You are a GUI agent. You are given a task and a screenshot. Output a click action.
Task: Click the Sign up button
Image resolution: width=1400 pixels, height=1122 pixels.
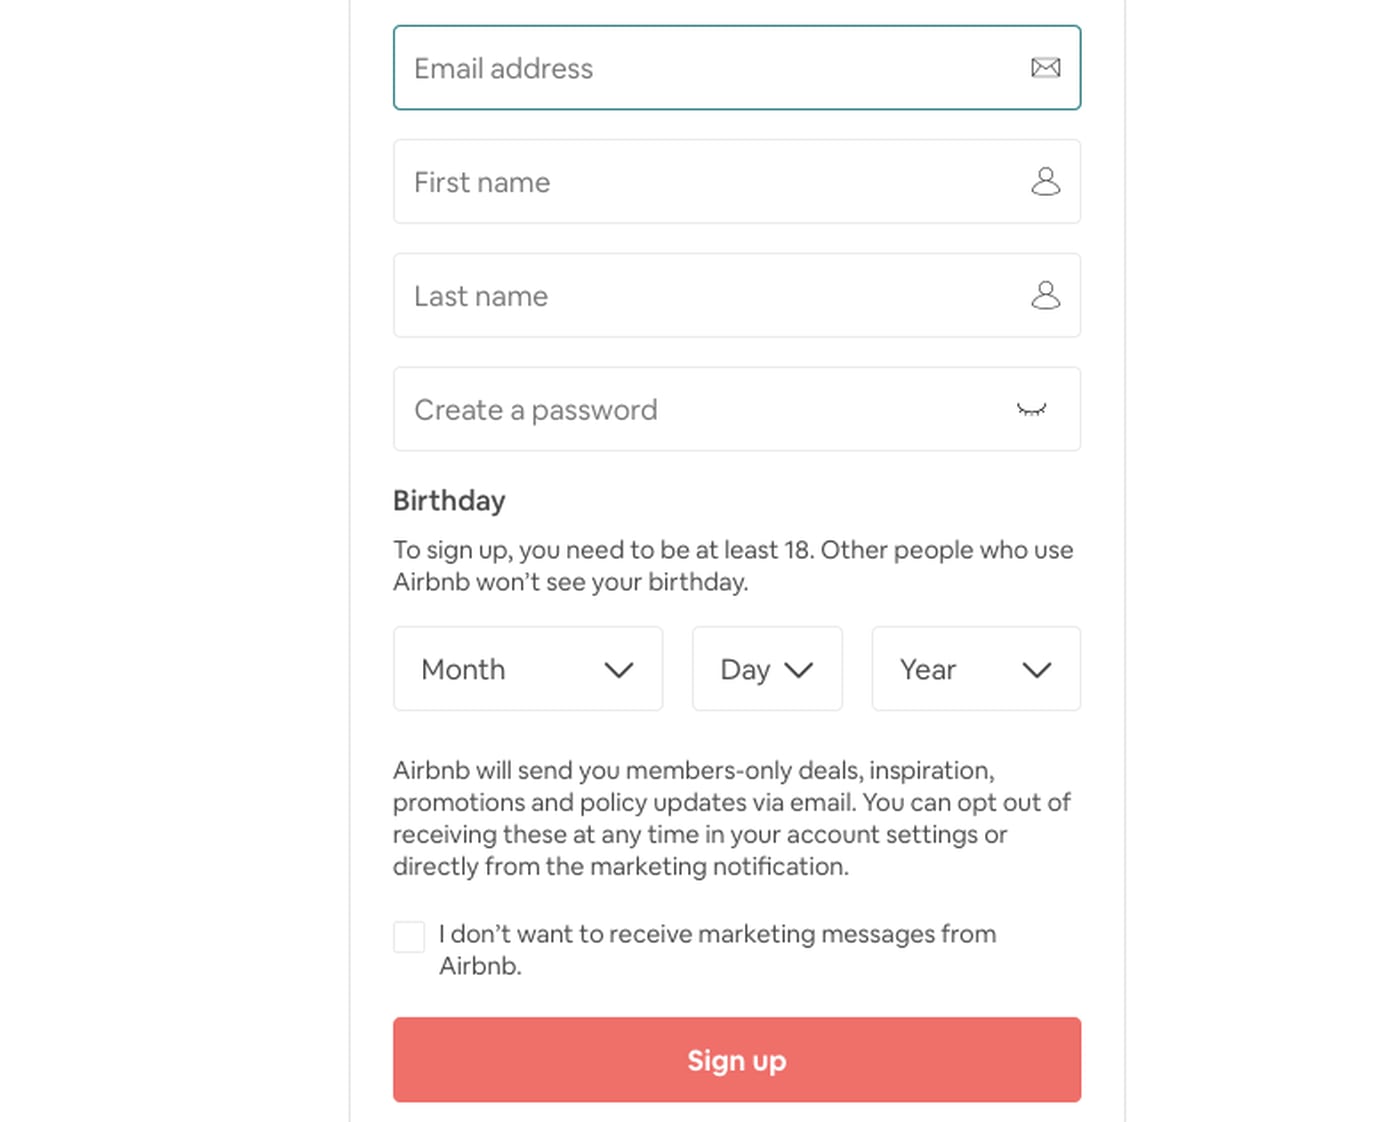tap(737, 1060)
